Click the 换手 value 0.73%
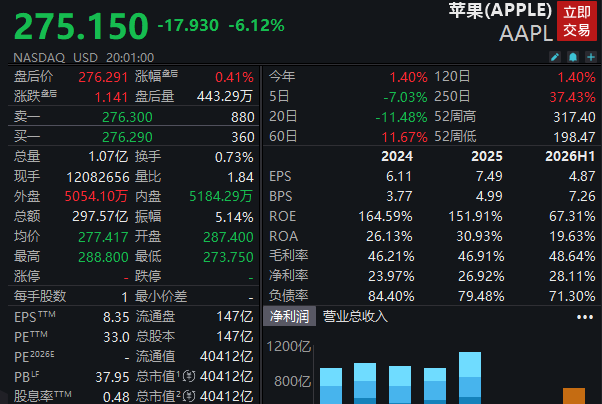Image resolution: width=602 pixels, height=404 pixels. coord(234,157)
